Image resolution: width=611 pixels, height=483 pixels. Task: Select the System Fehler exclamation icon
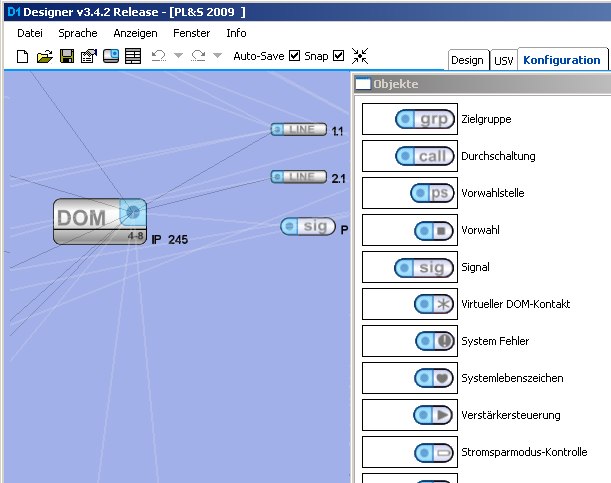pos(435,341)
